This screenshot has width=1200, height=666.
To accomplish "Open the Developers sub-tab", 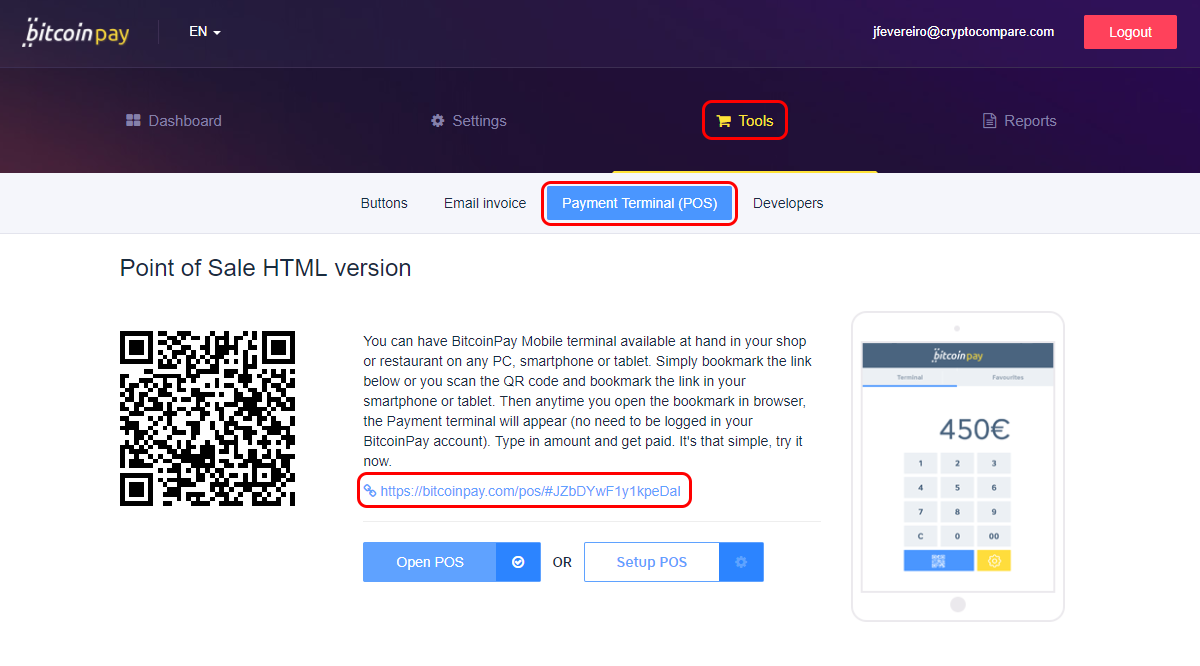I will [x=788, y=203].
